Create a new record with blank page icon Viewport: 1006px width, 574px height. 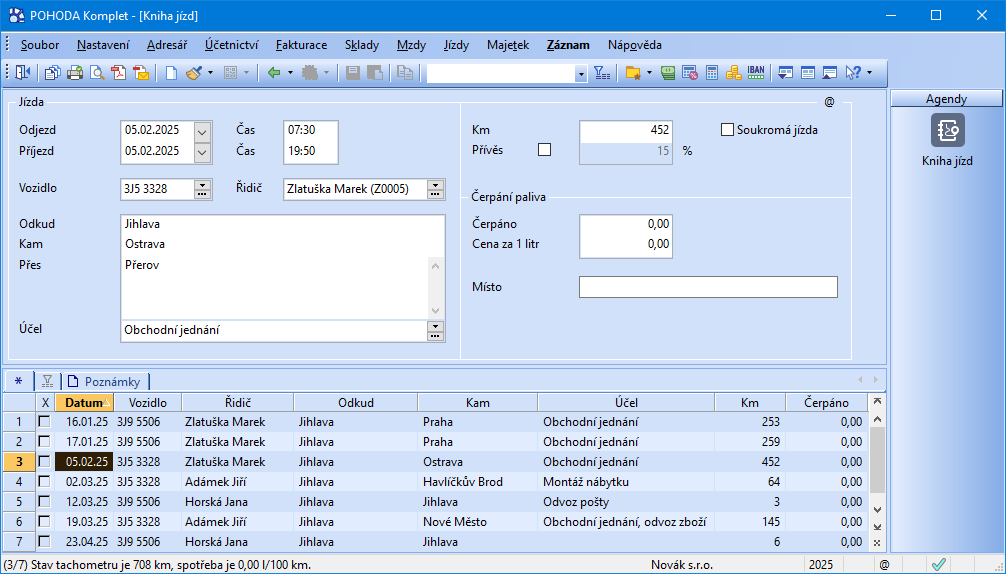click(171, 73)
